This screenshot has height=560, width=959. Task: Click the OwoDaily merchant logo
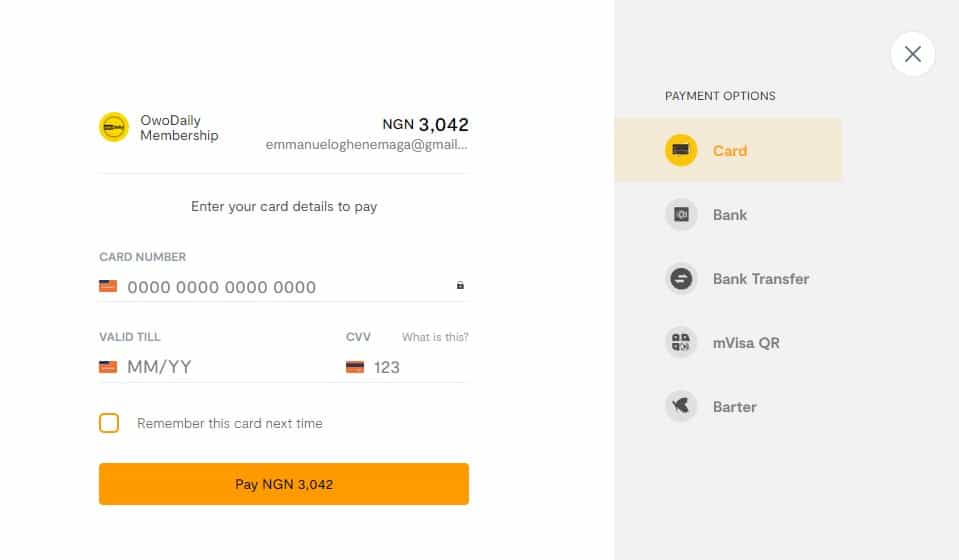(114, 127)
